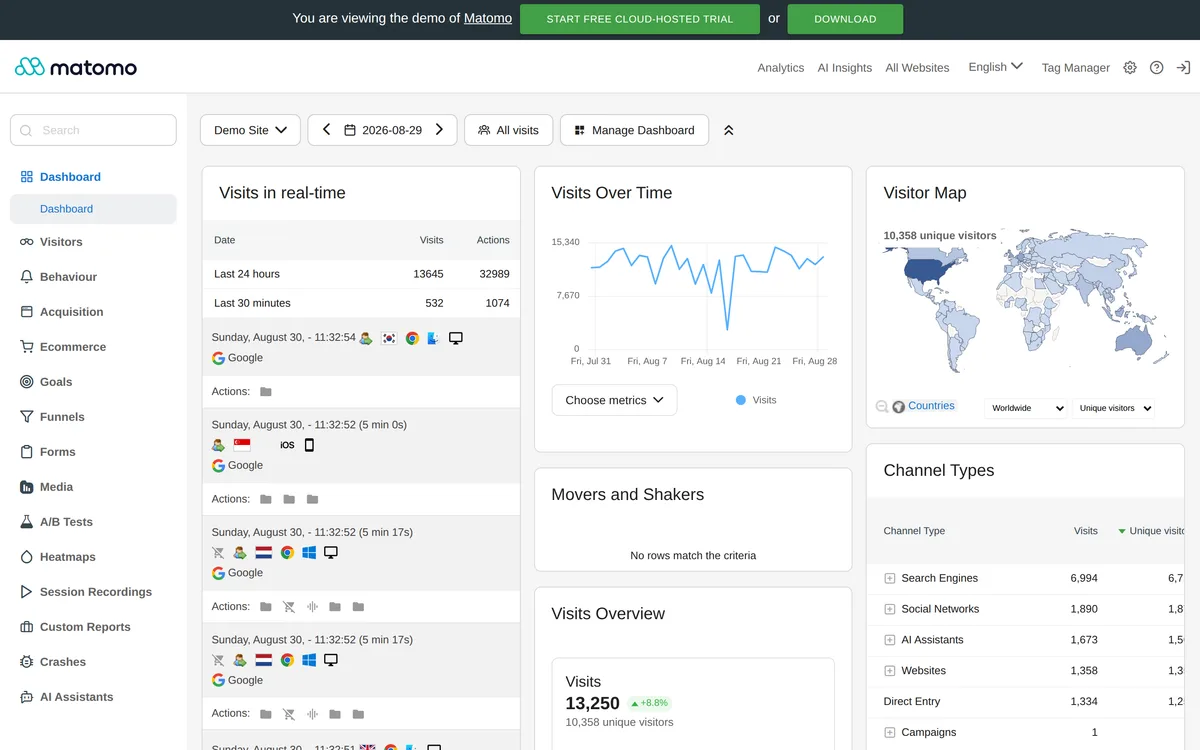Screen dimensions: 1200x750
Task: Open Ecommerce via cart sidebar icon
Action: (27, 347)
